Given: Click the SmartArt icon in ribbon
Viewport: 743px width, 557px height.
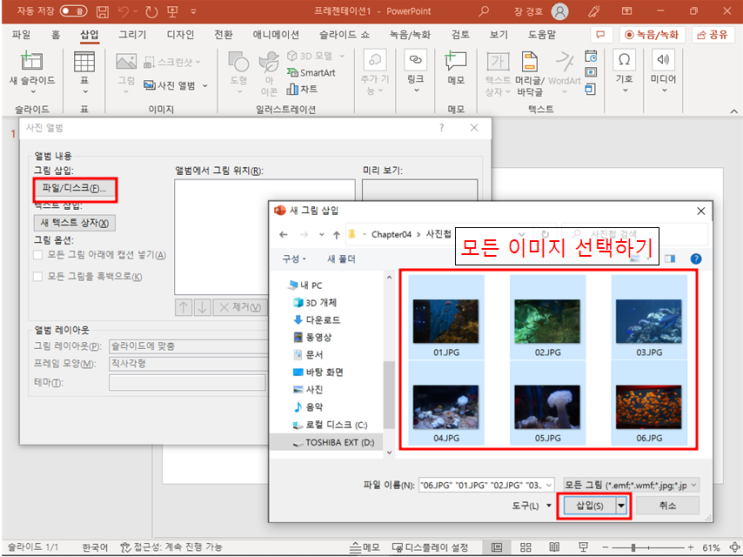Looking at the screenshot, I should click(310, 72).
